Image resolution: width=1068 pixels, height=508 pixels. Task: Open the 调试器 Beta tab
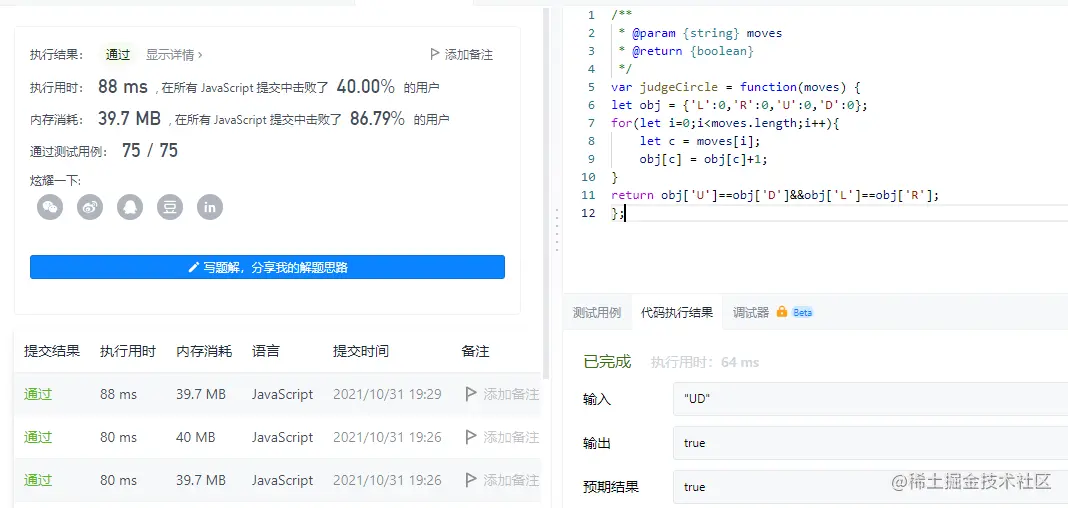[x=772, y=313]
